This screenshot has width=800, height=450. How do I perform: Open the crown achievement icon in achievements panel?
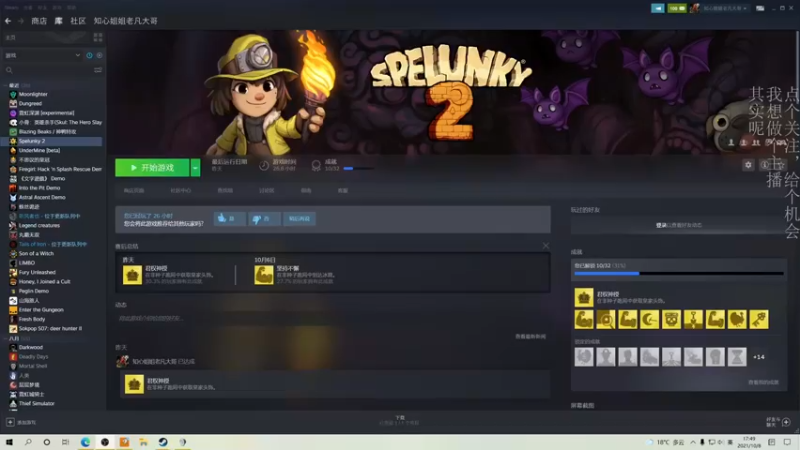point(584,297)
